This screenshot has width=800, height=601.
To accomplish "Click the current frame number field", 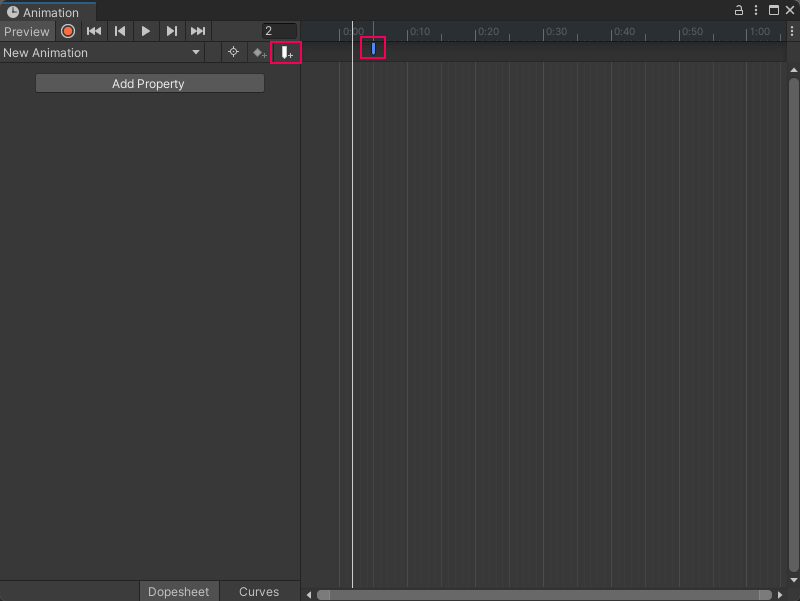I will point(279,31).
